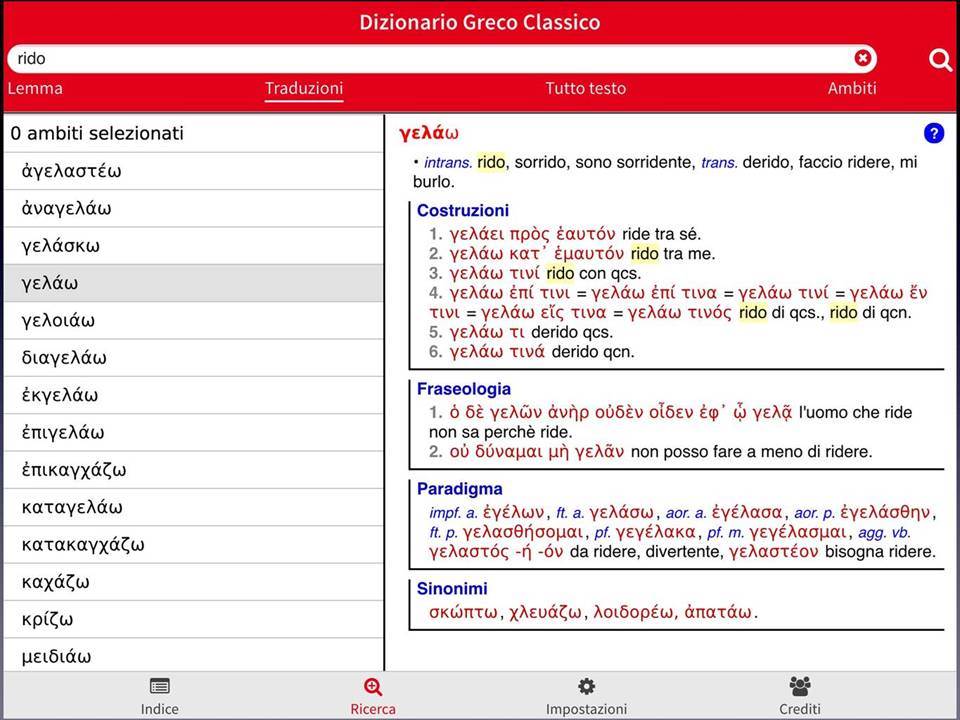Click the magnifying glass search icon
Viewport: 960px width, 720px height.
(x=940, y=60)
